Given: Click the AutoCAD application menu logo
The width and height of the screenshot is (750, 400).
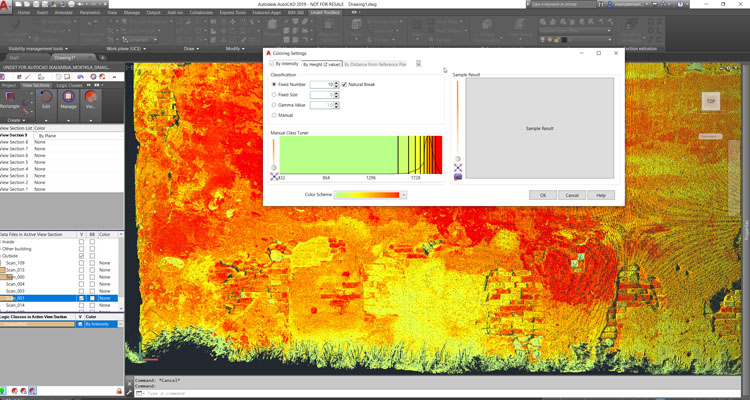Looking at the screenshot, I should coord(5,7).
